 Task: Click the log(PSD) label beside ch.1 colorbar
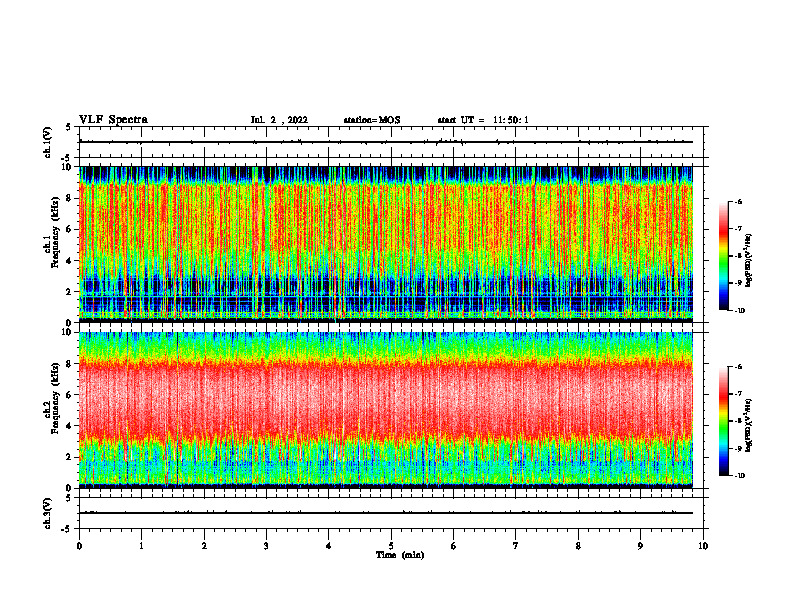tap(749, 261)
